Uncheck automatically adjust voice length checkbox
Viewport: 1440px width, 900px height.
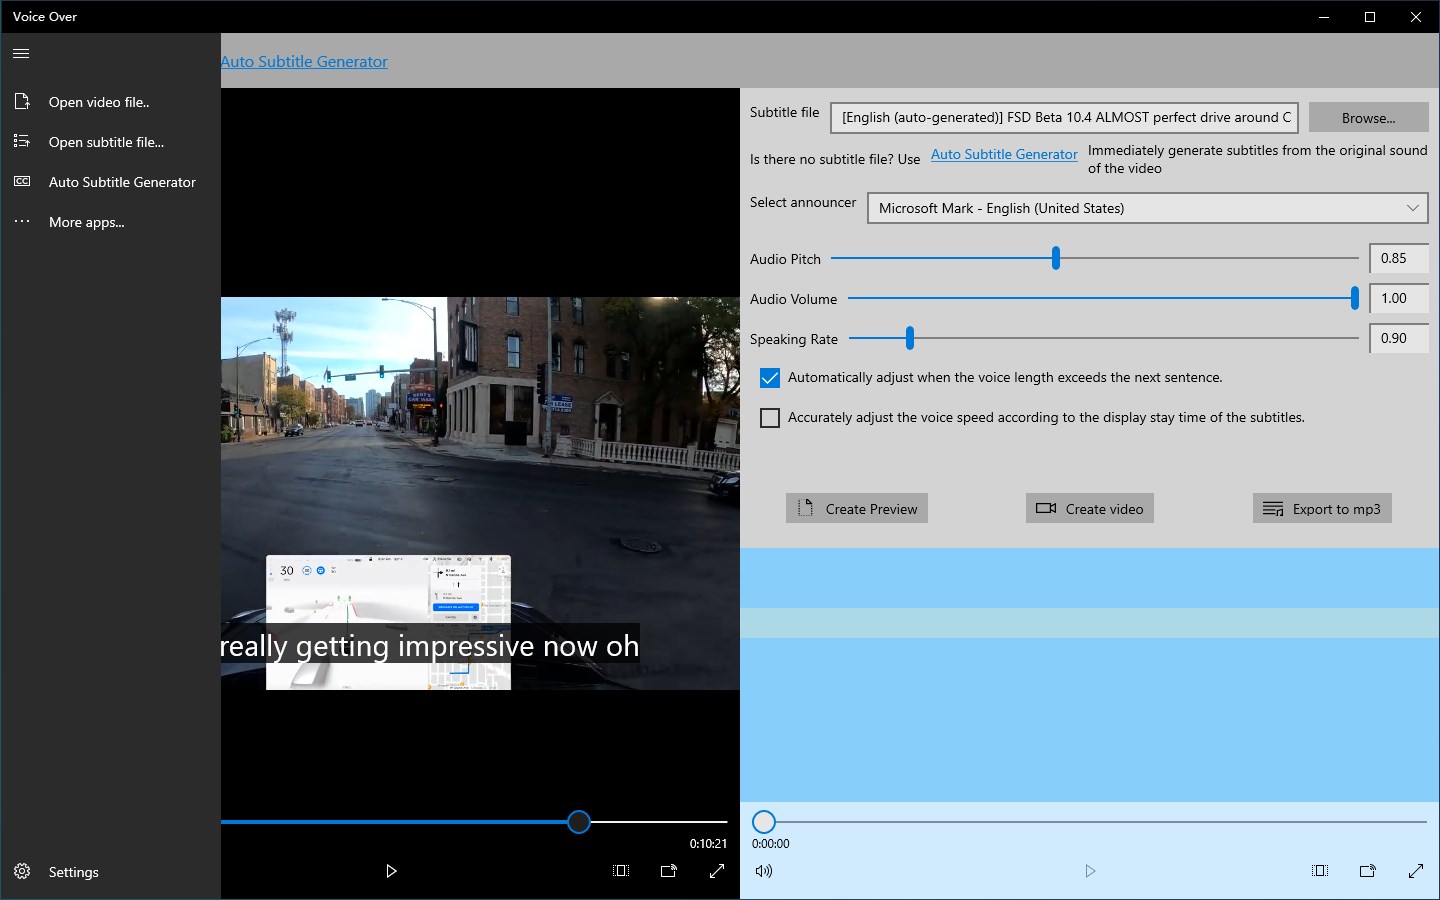point(770,378)
